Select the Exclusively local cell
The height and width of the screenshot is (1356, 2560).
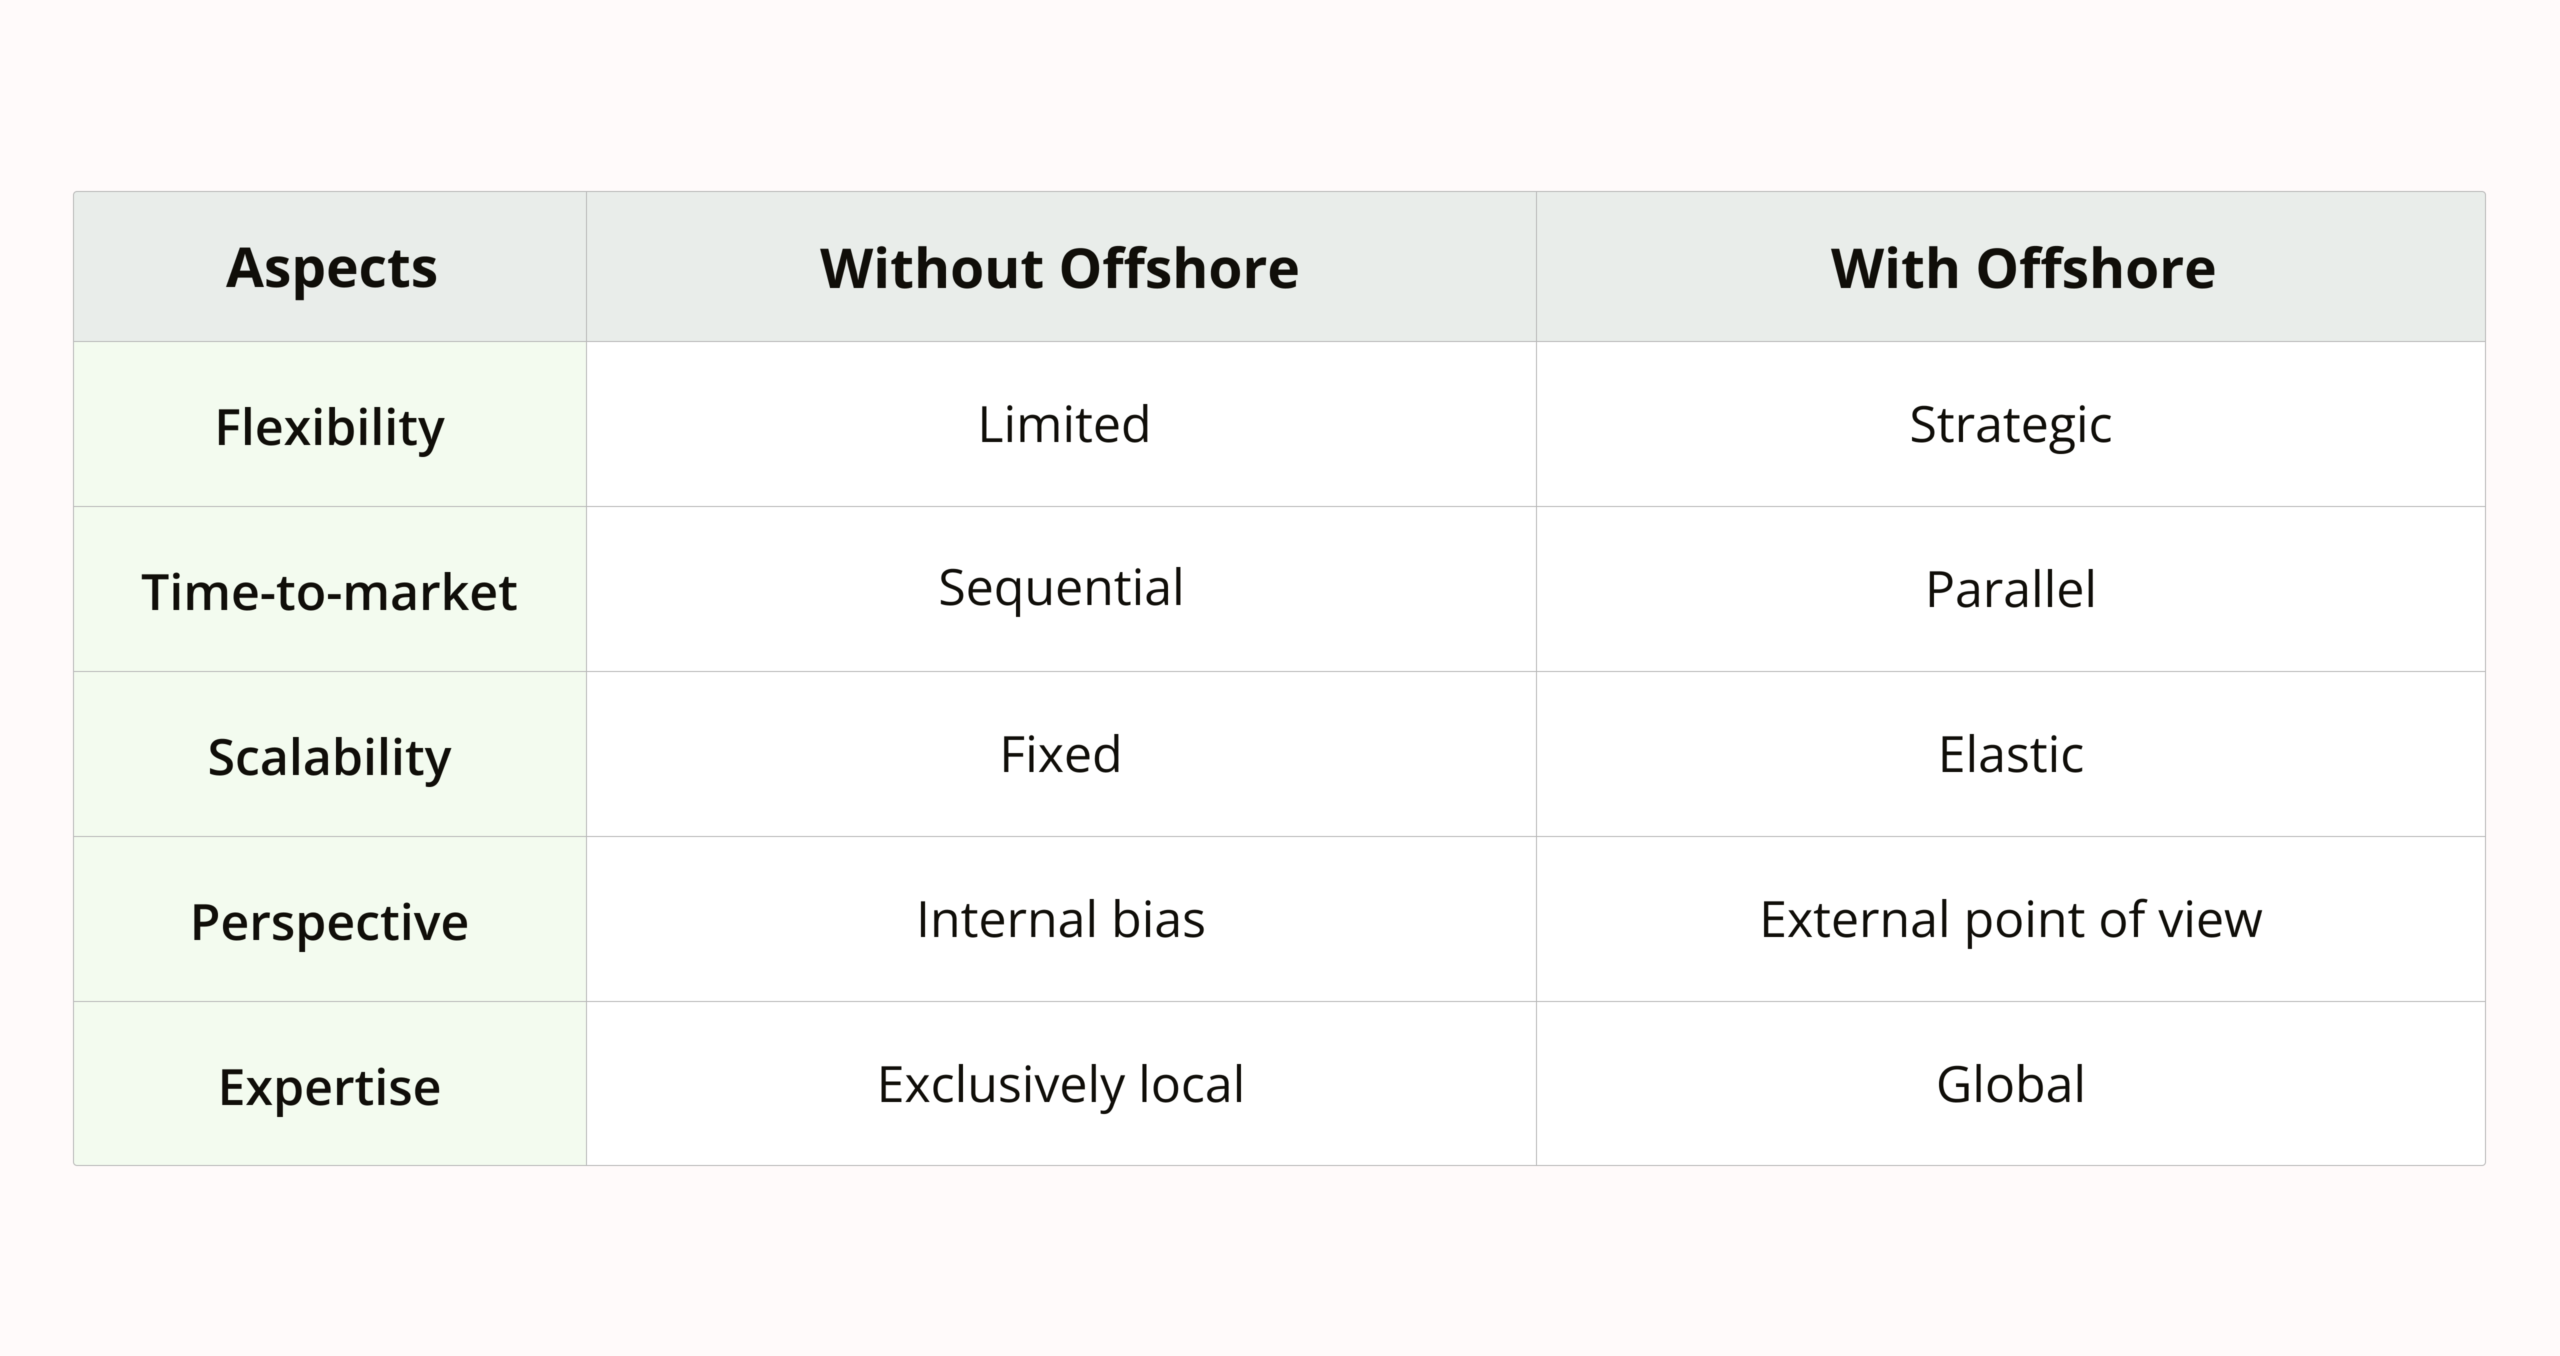pos(1060,1084)
